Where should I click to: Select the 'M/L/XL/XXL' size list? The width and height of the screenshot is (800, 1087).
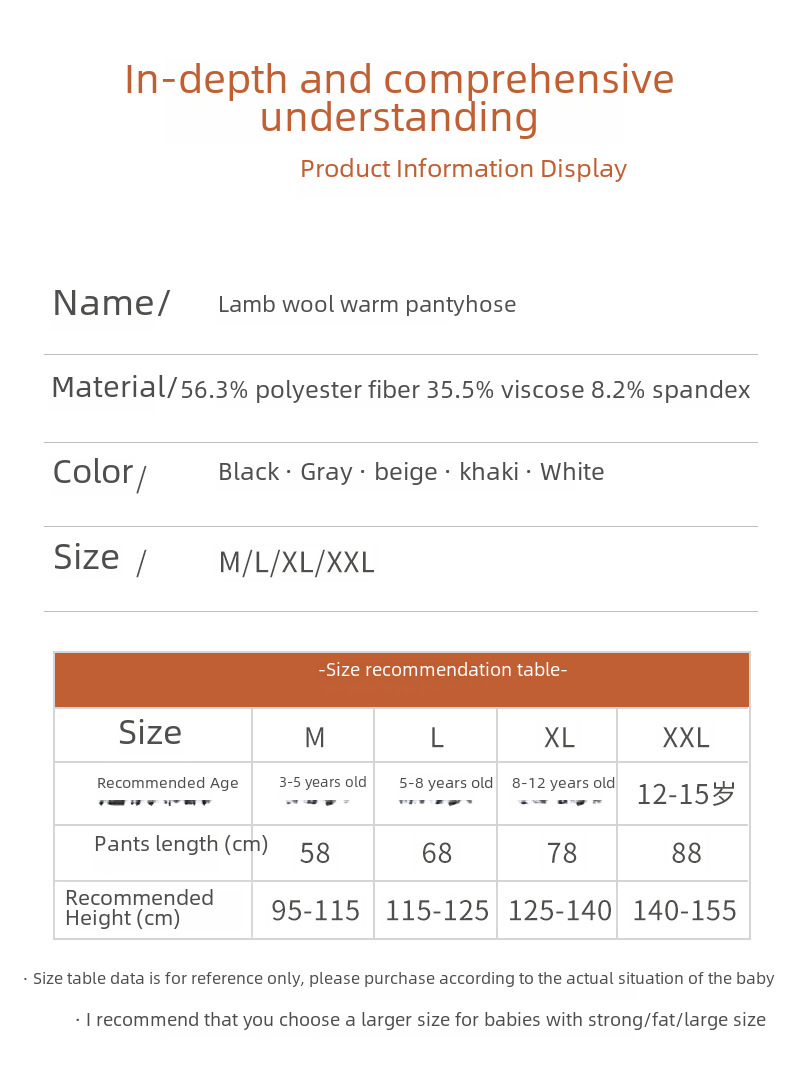(297, 562)
